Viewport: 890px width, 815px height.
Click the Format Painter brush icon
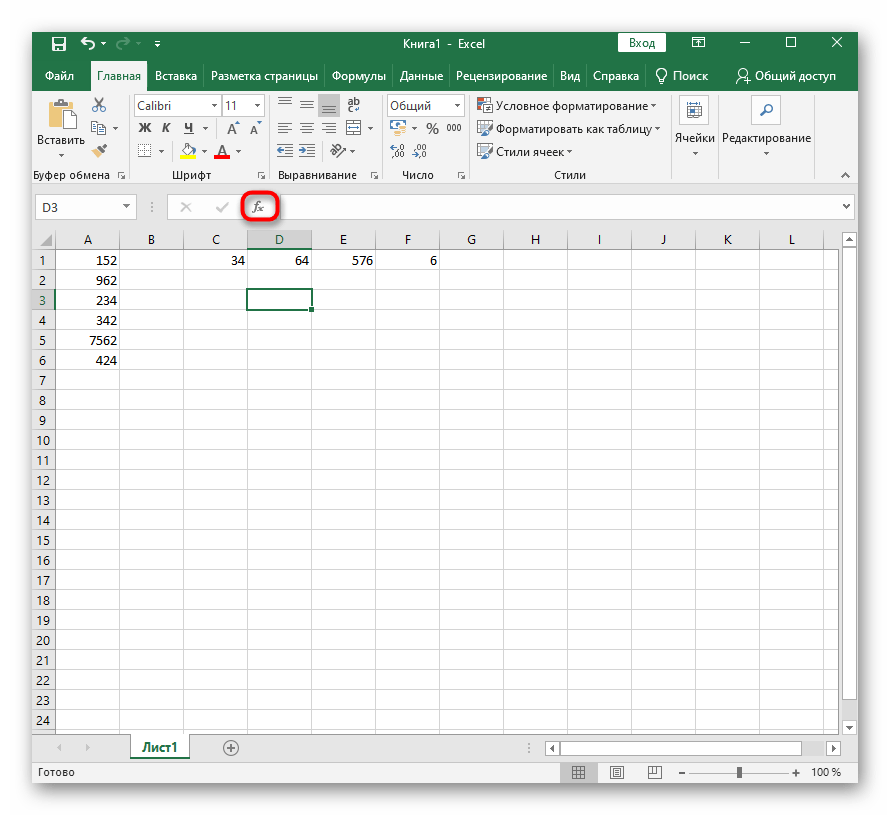point(99,150)
